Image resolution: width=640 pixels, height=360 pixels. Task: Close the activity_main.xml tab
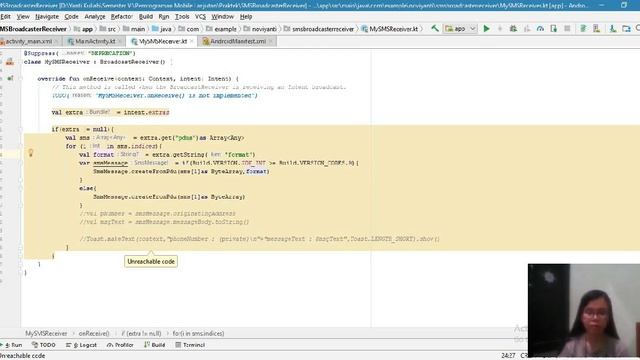56,41
